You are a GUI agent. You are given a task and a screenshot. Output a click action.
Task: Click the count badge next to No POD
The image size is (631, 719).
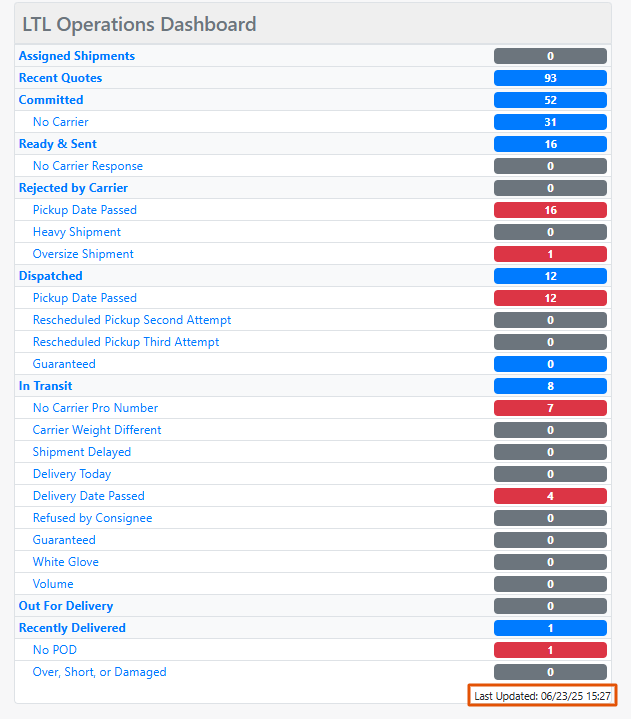[550, 650]
